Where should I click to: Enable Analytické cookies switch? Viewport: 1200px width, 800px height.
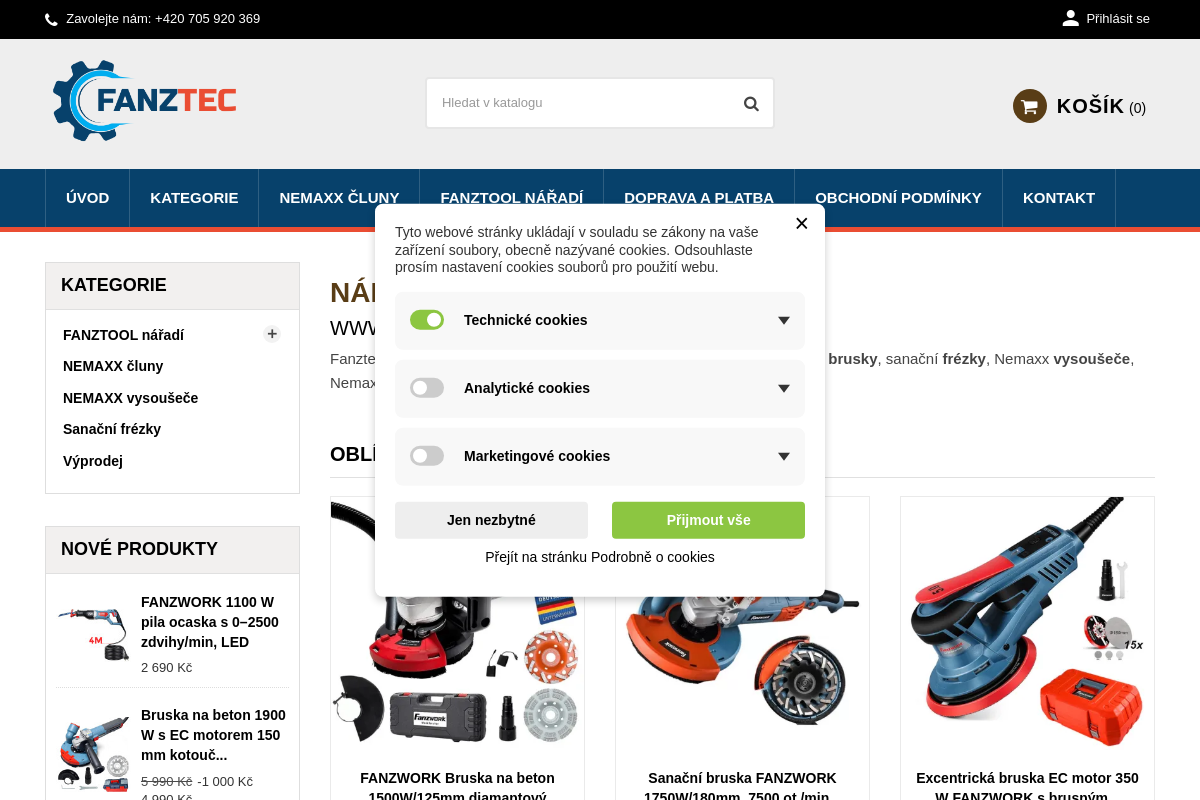coord(427,388)
